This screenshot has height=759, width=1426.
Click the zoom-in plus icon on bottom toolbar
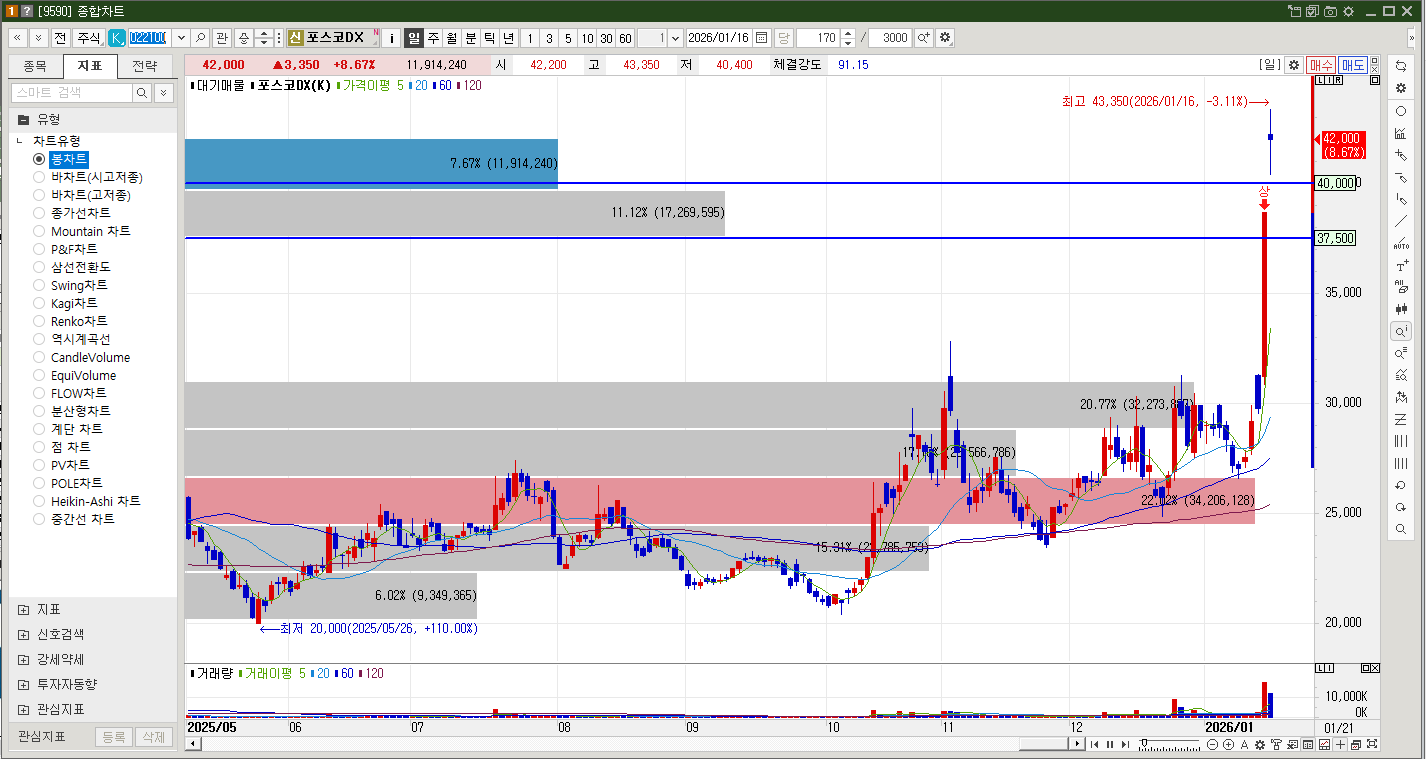[x=1229, y=744]
